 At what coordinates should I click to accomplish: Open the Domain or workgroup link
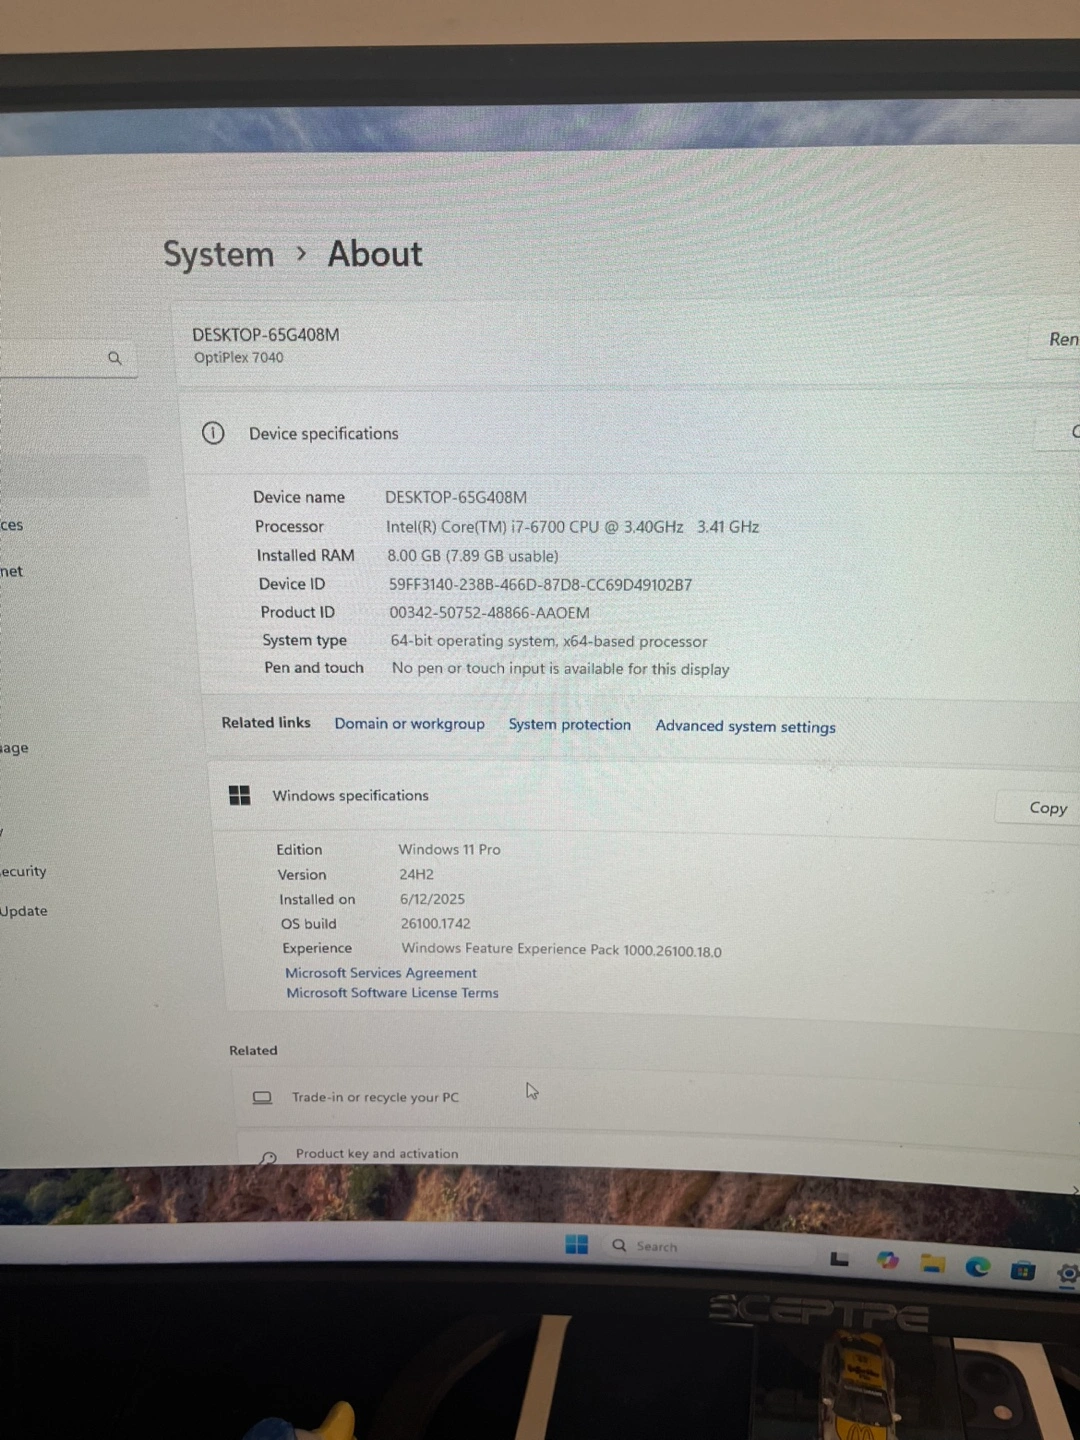pyautogui.click(x=409, y=723)
